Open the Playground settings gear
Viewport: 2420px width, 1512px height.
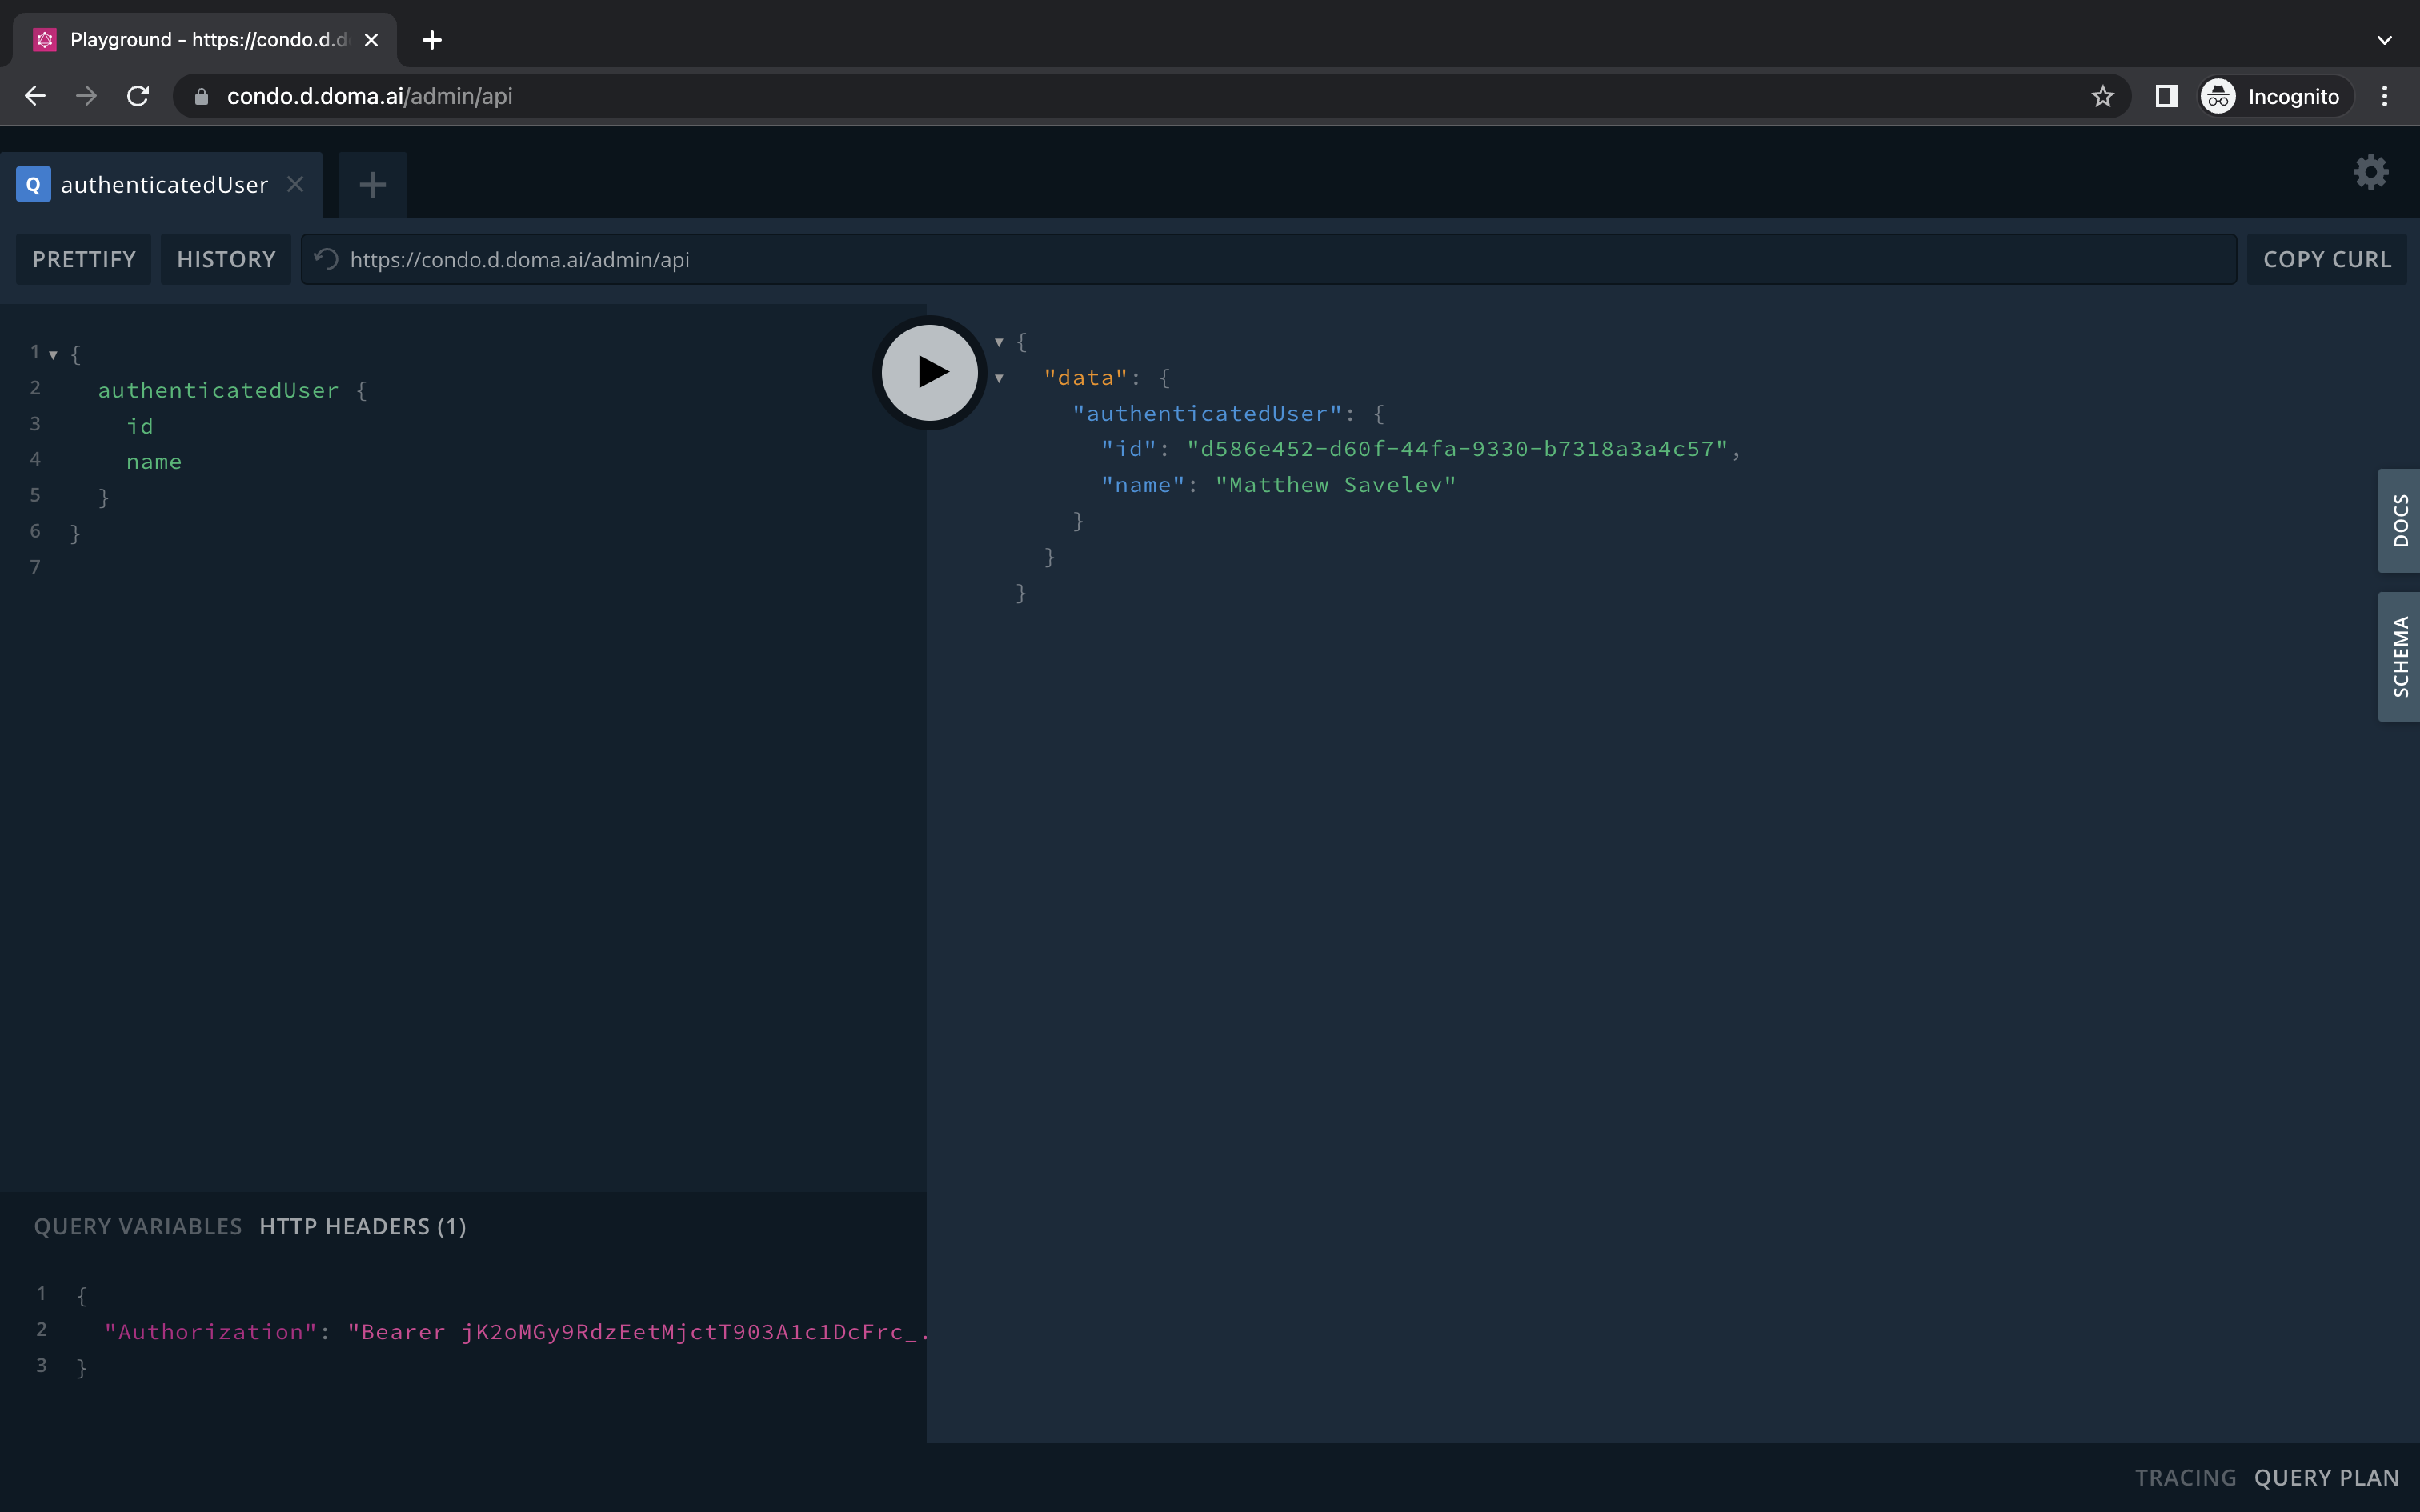pyautogui.click(x=2370, y=173)
